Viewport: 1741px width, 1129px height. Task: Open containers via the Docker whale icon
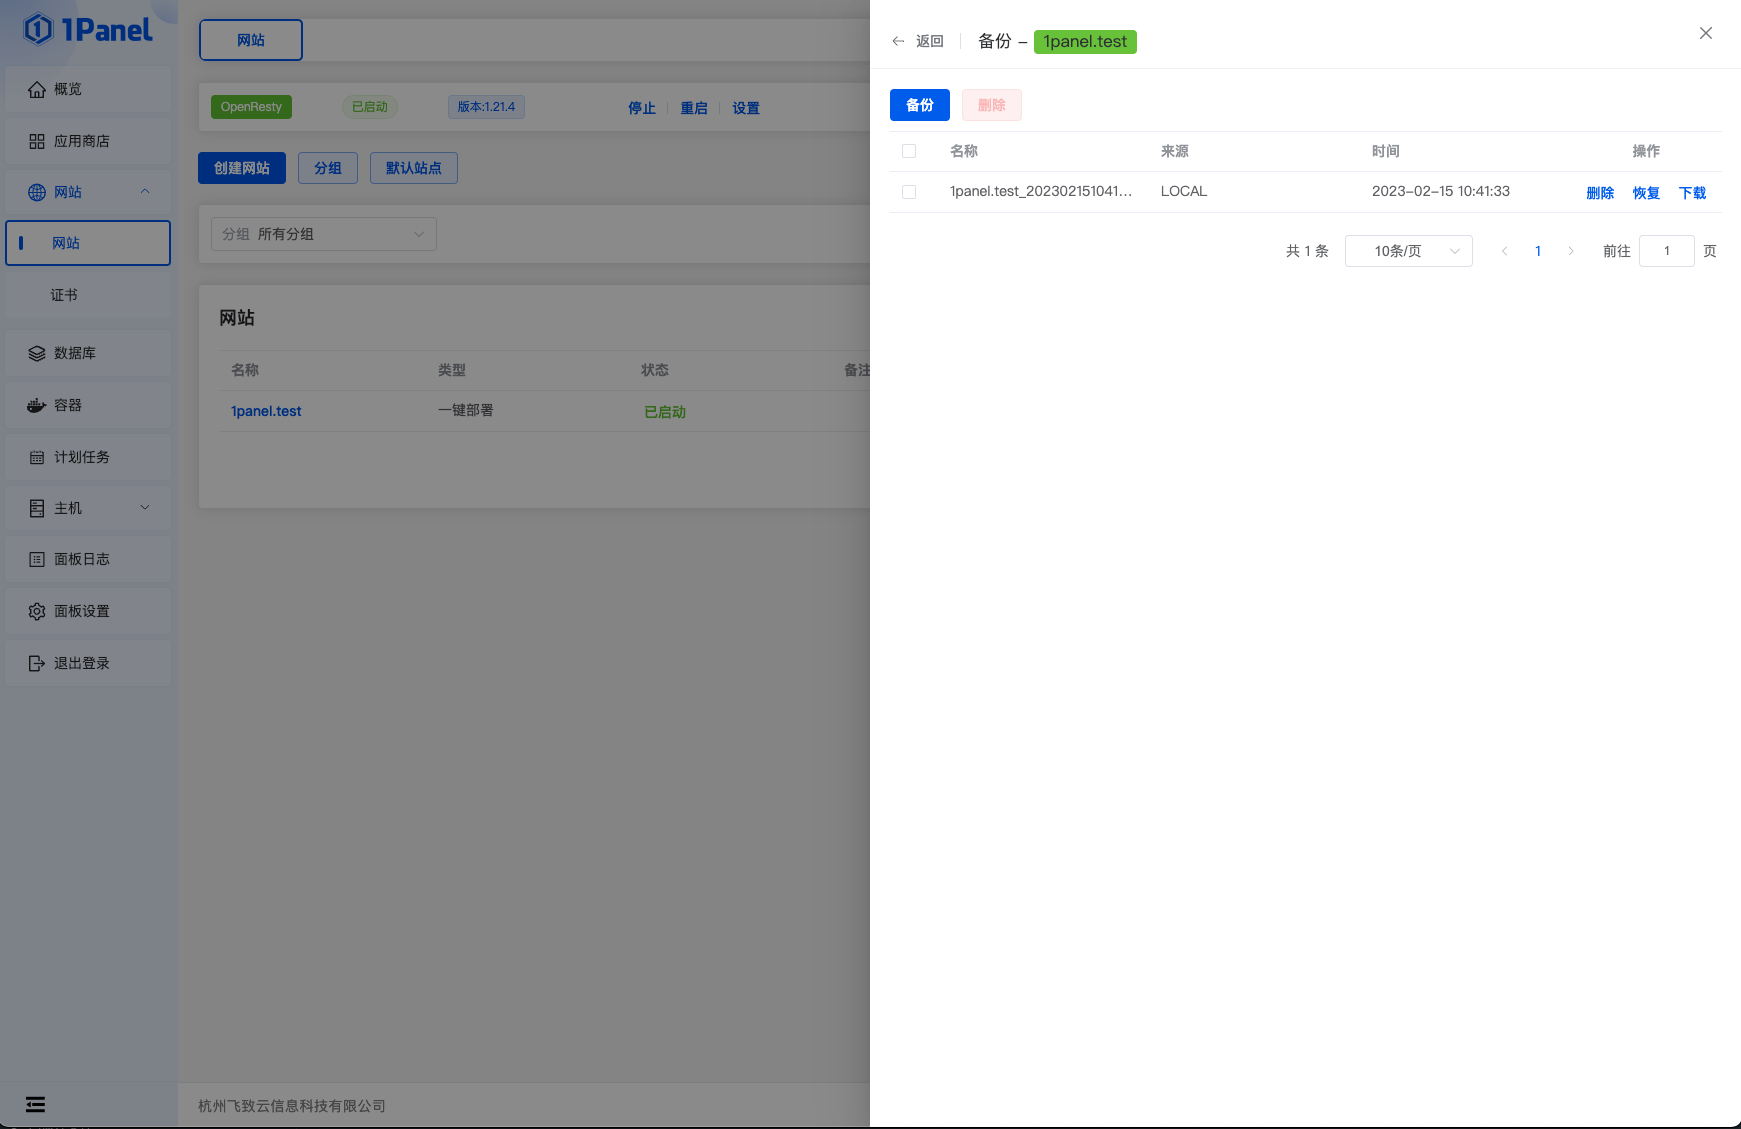[x=37, y=406]
